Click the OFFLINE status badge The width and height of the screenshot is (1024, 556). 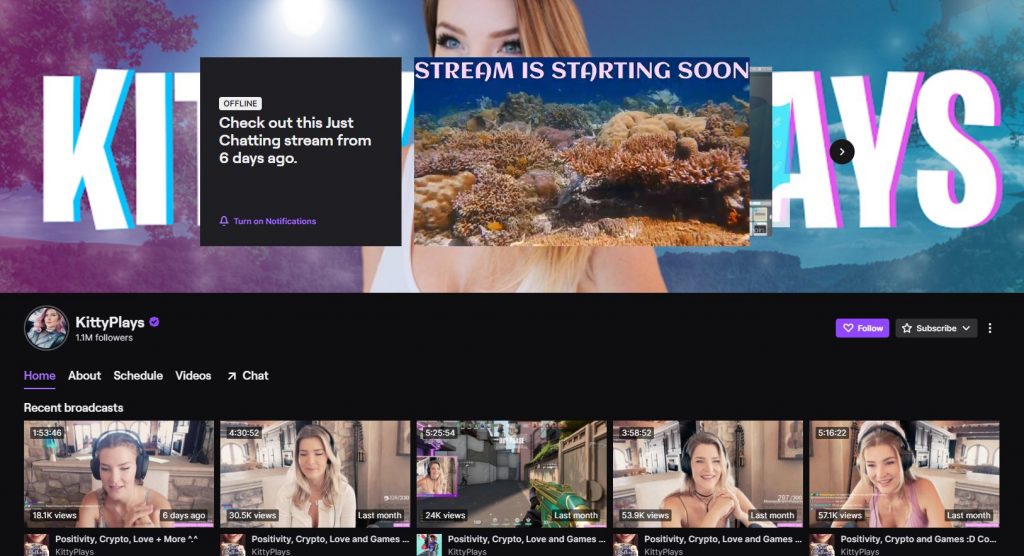[240, 103]
